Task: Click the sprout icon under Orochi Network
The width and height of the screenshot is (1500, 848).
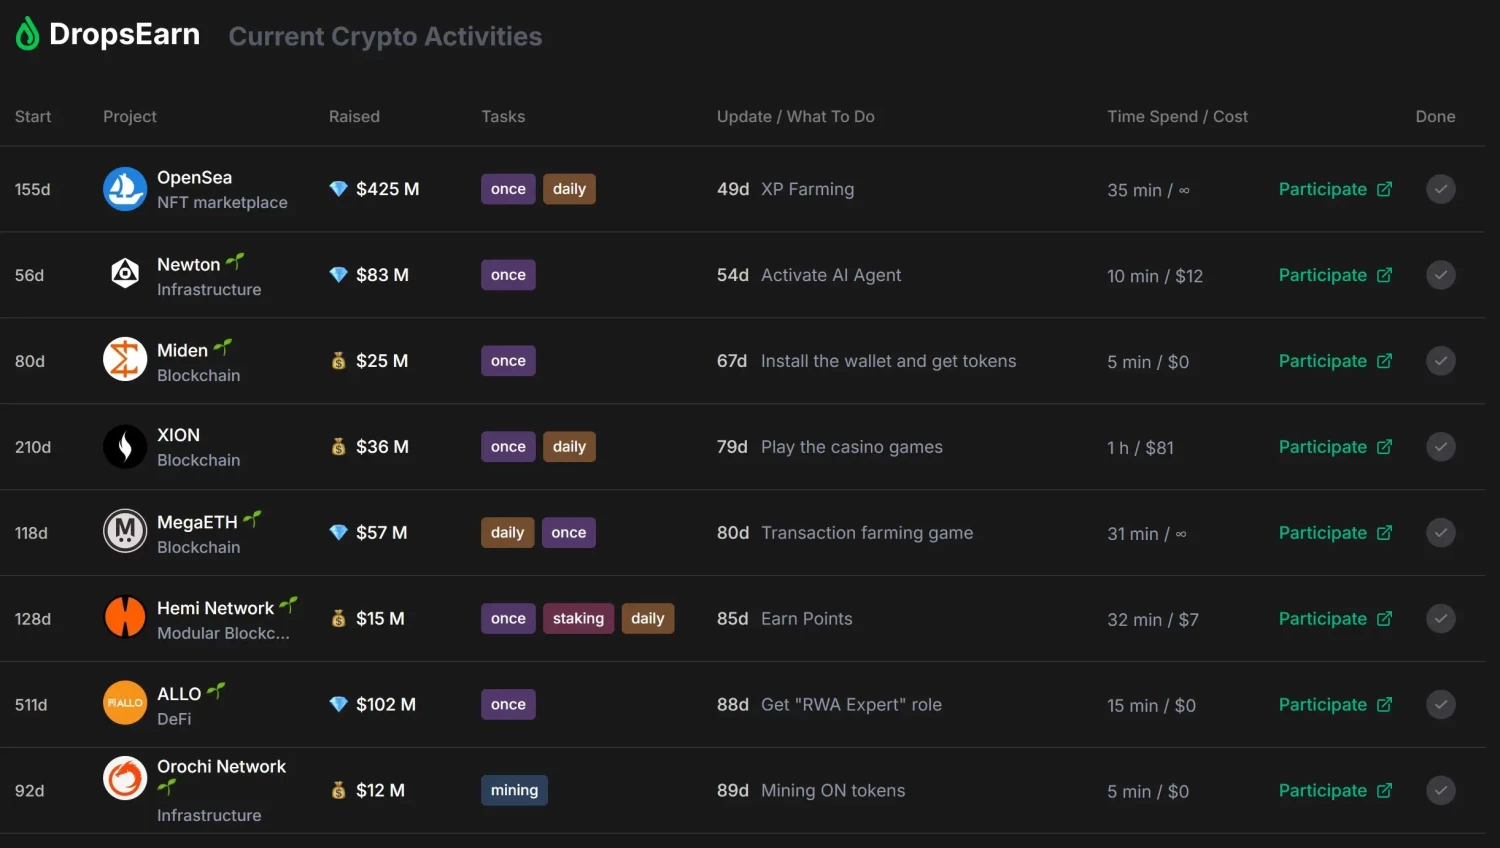Action: [167, 789]
